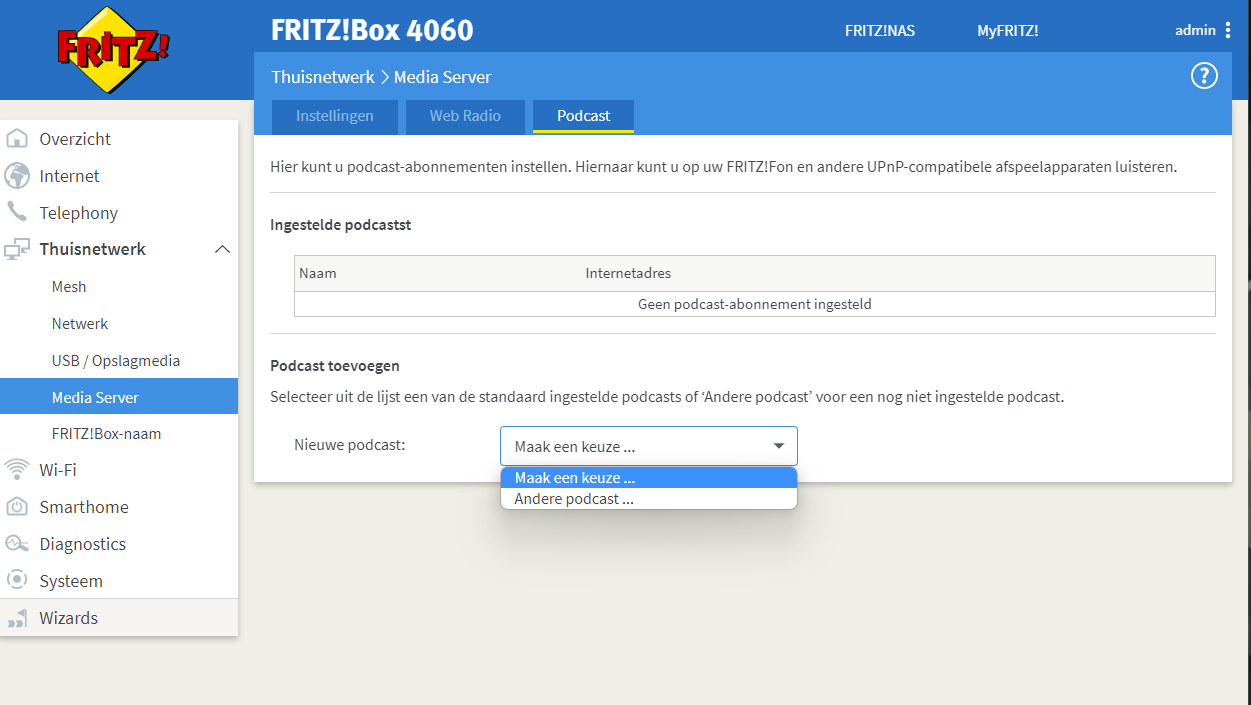
Task: Click the Wi-Fi signal icon
Action: coord(17,469)
